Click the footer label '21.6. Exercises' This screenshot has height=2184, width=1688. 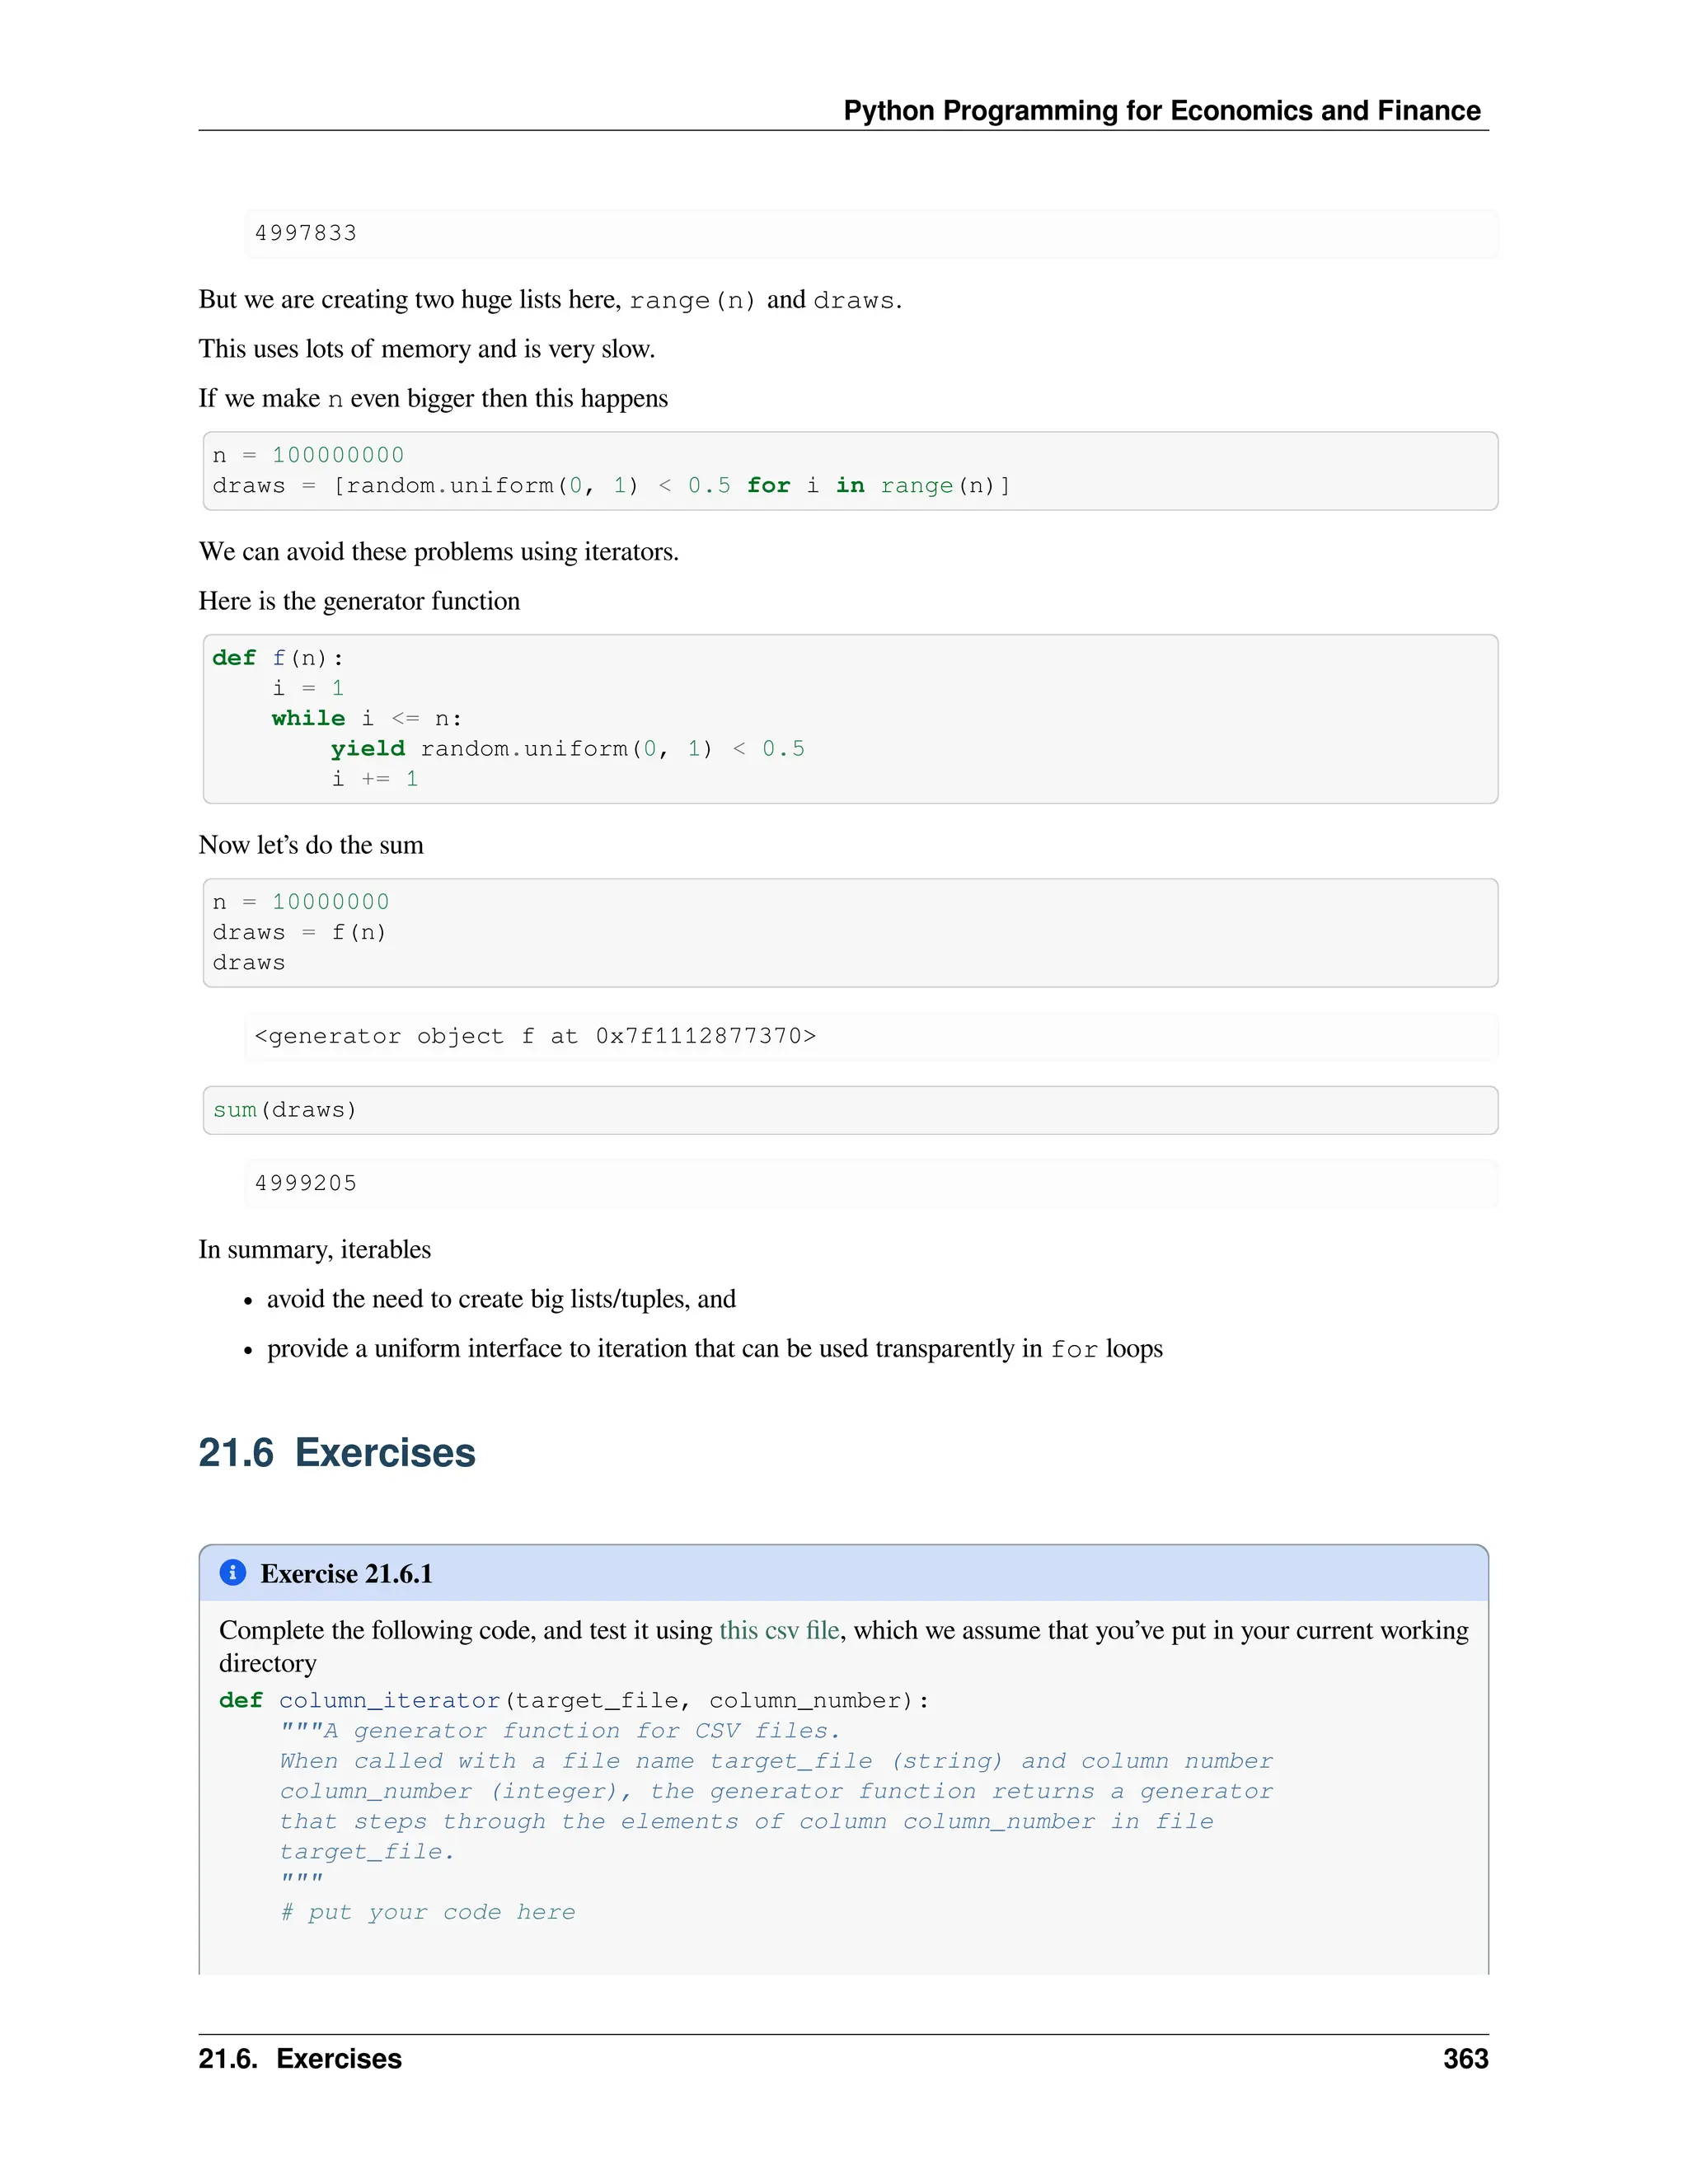click(300, 2058)
